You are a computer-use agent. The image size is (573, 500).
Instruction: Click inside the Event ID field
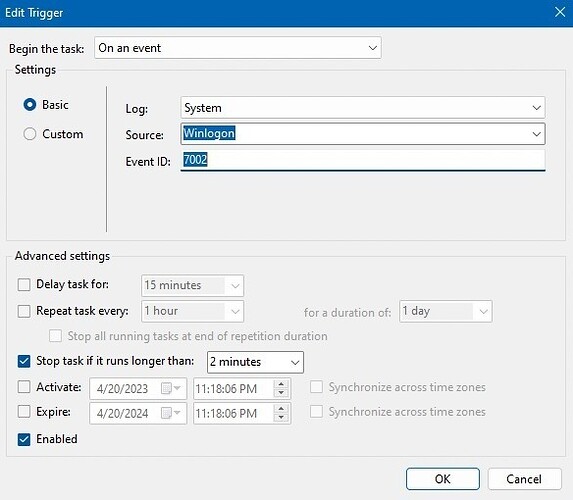(363, 160)
